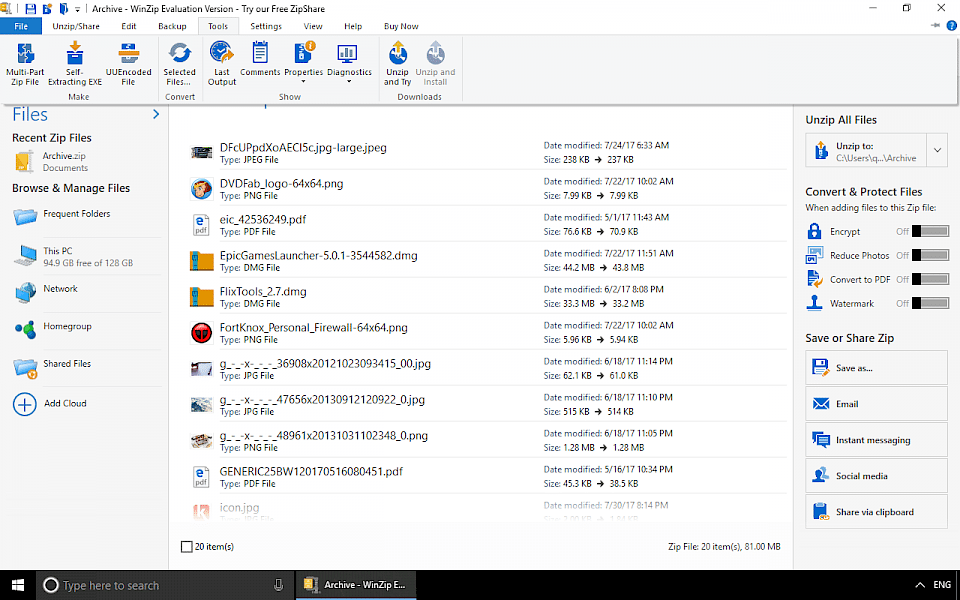Image resolution: width=960 pixels, height=600 pixels.
Task: Turn on the Watermark switch
Action: pos(930,302)
